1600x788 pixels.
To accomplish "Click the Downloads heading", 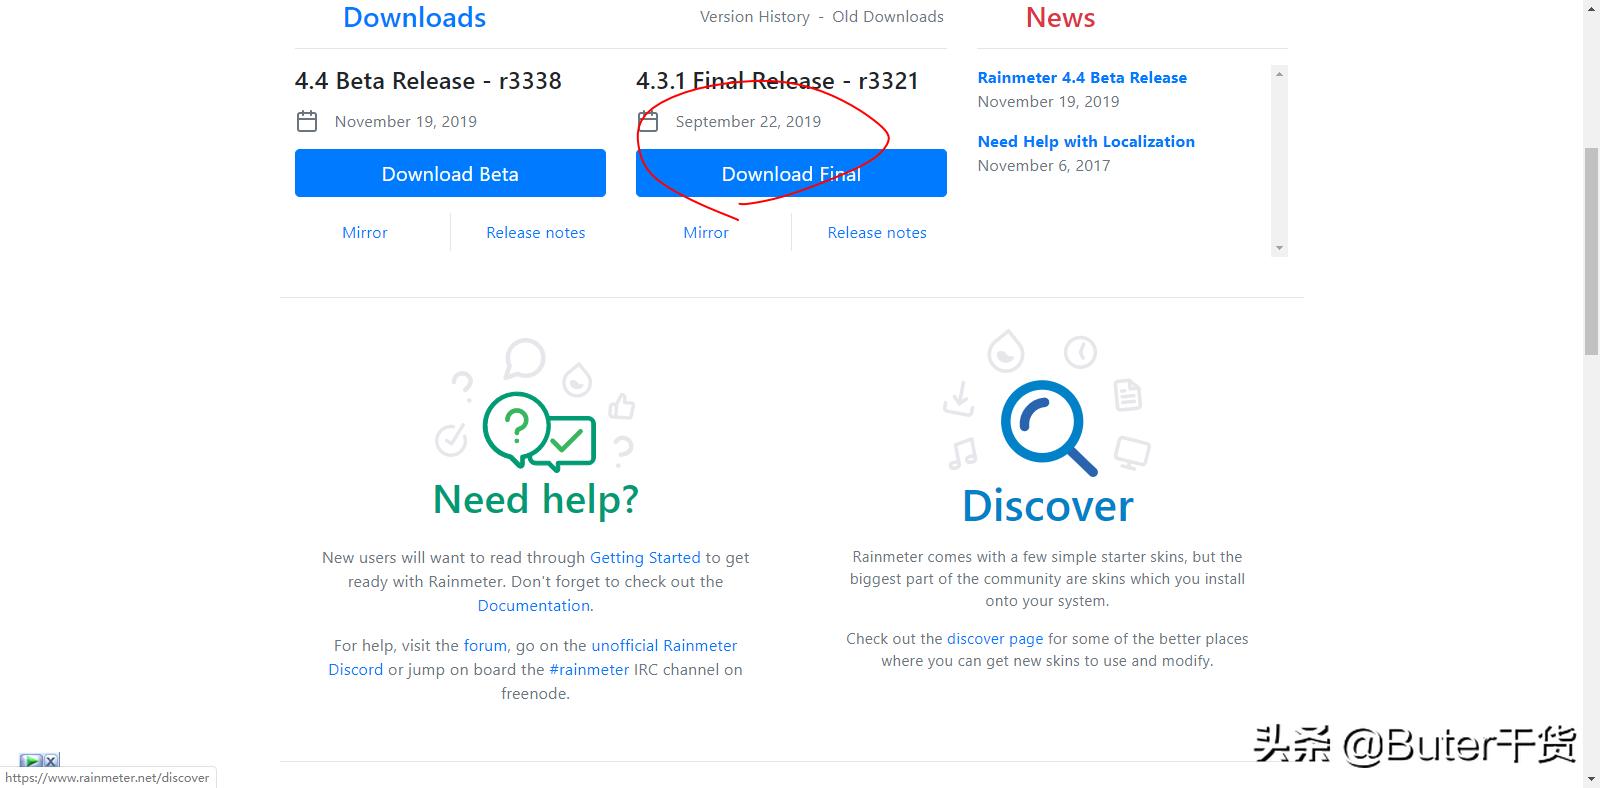I will [414, 17].
